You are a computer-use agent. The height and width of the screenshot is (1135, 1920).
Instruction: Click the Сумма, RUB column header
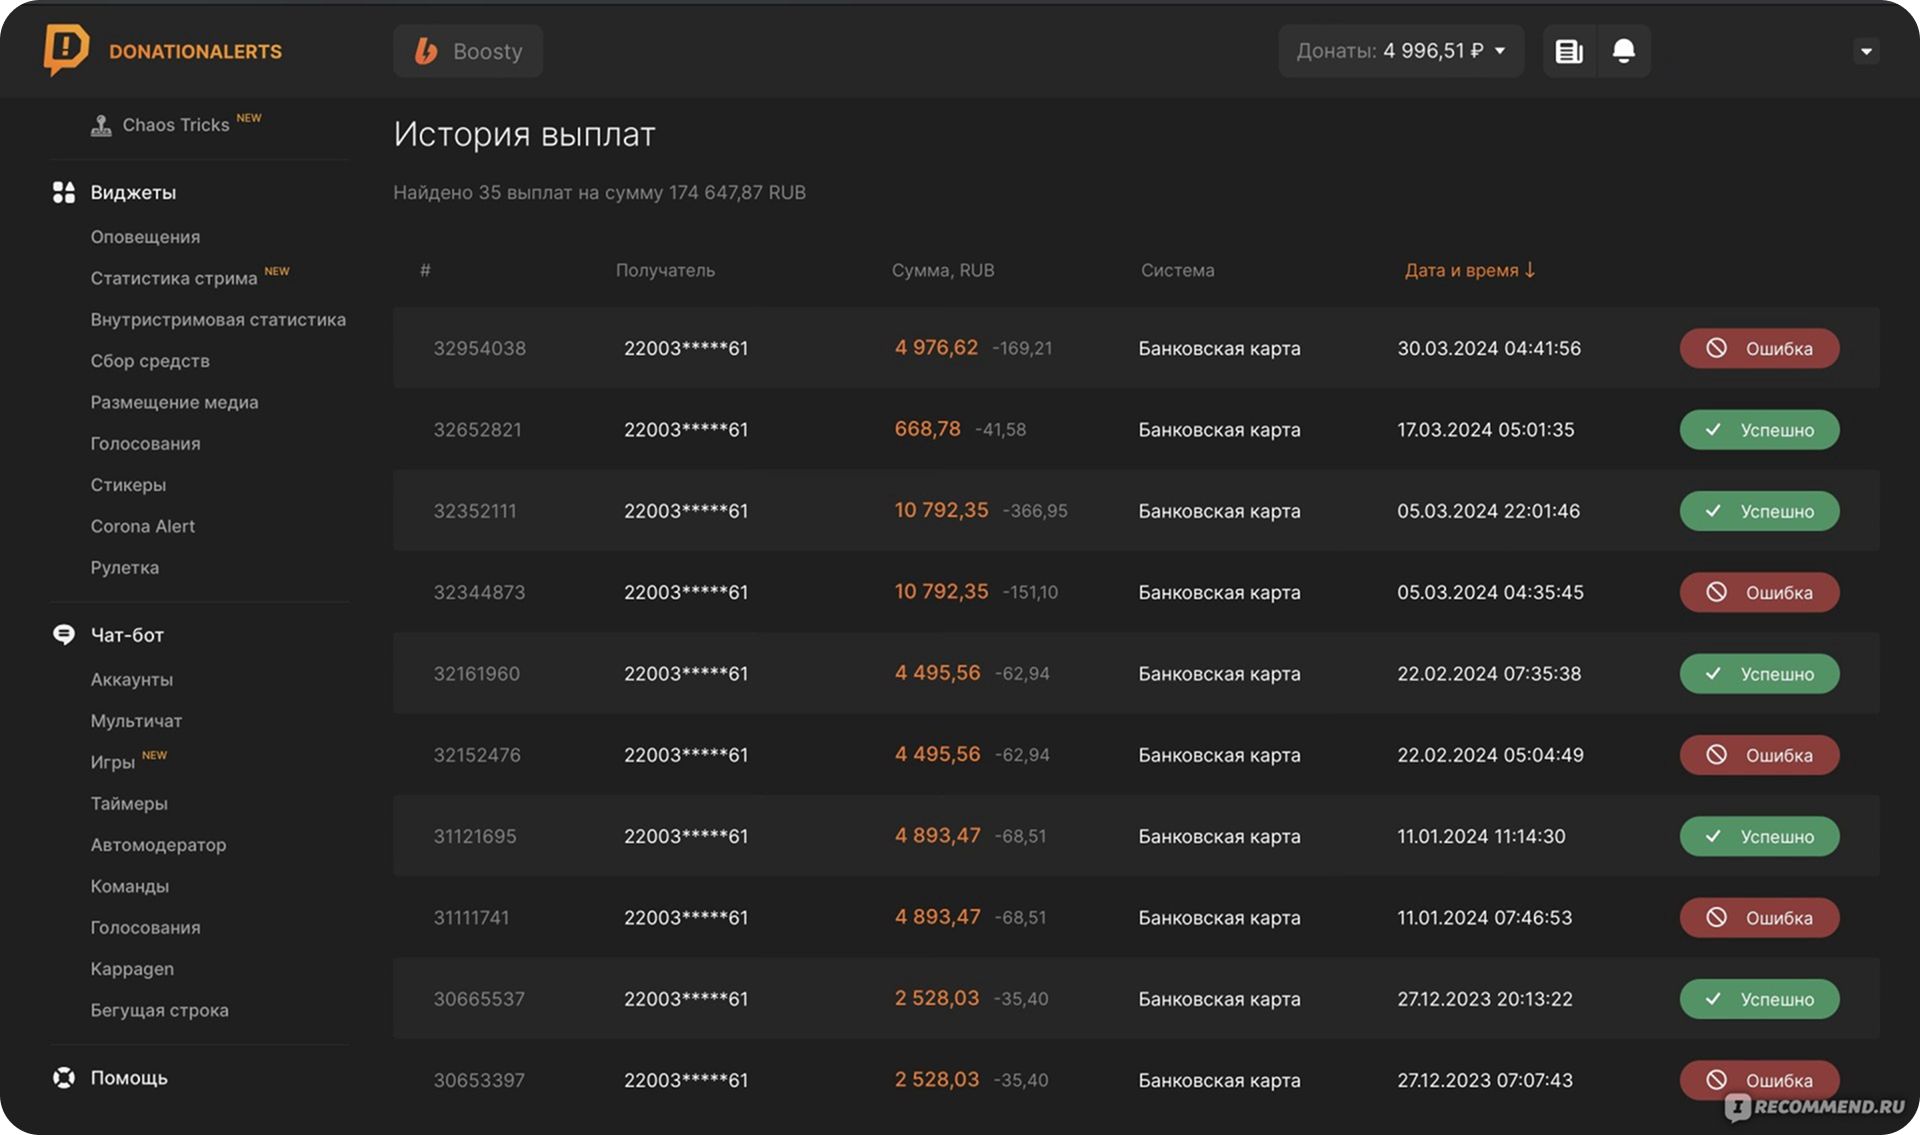[942, 270]
